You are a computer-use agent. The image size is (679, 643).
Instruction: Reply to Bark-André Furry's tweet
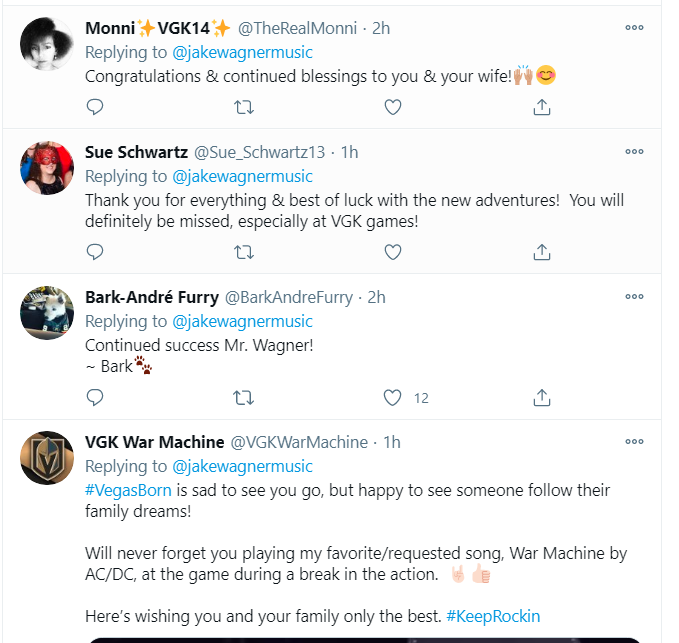point(95,398)
